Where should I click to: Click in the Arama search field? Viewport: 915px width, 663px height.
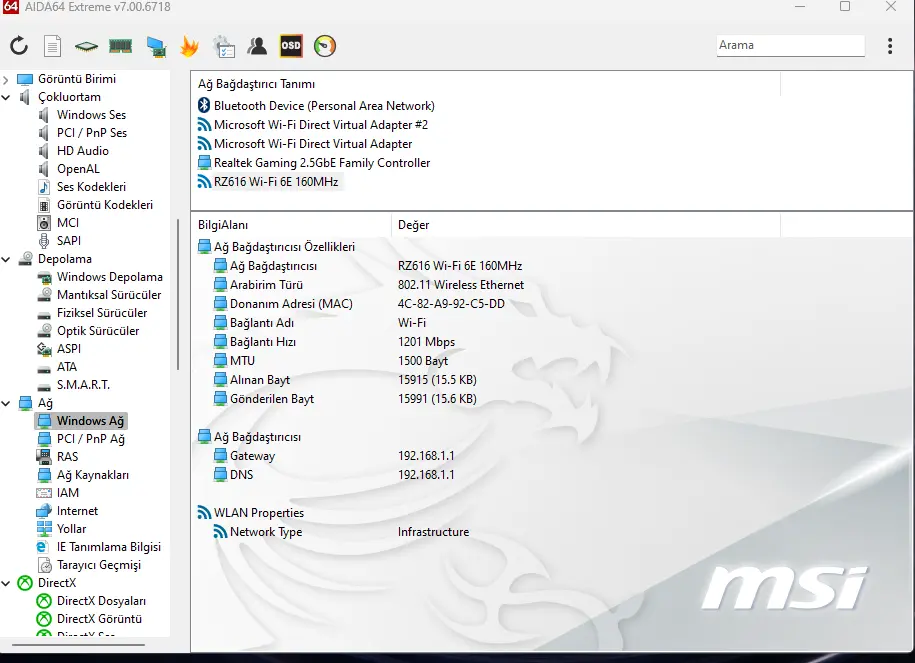pos(790,45)
